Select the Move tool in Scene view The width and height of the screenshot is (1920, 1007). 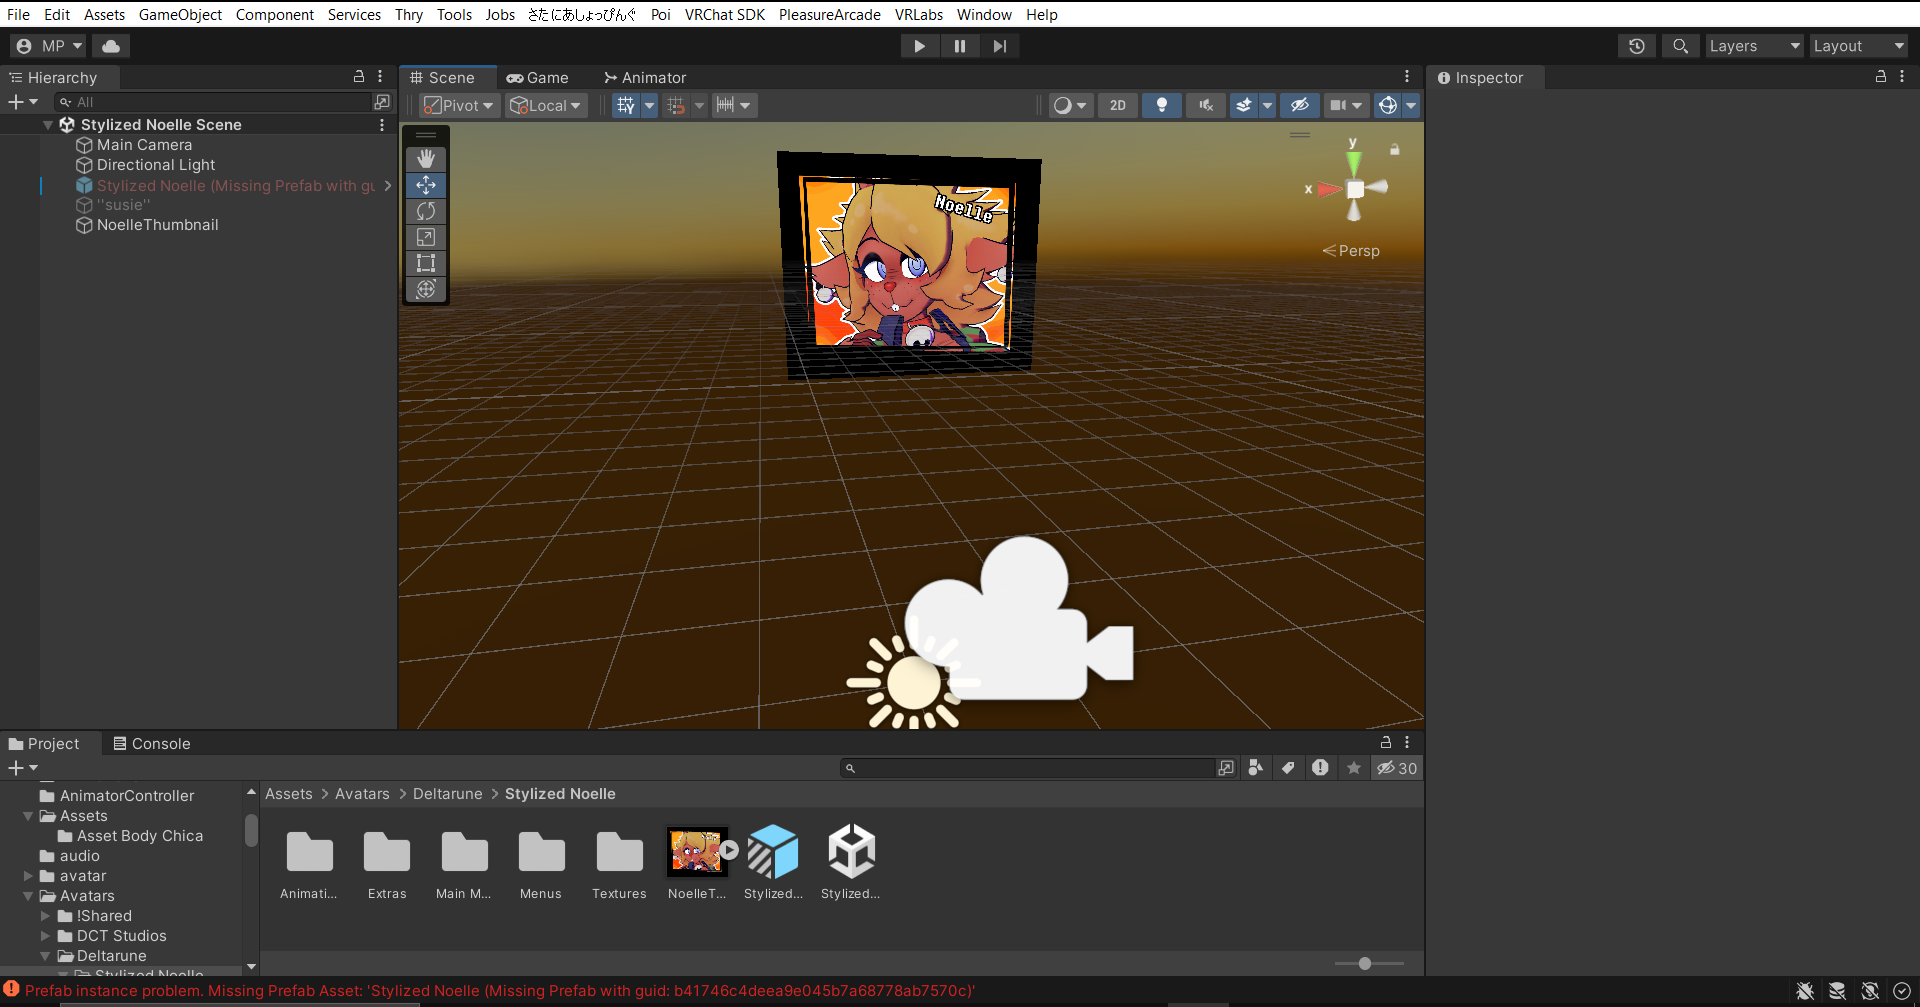[x=426, y=185]
